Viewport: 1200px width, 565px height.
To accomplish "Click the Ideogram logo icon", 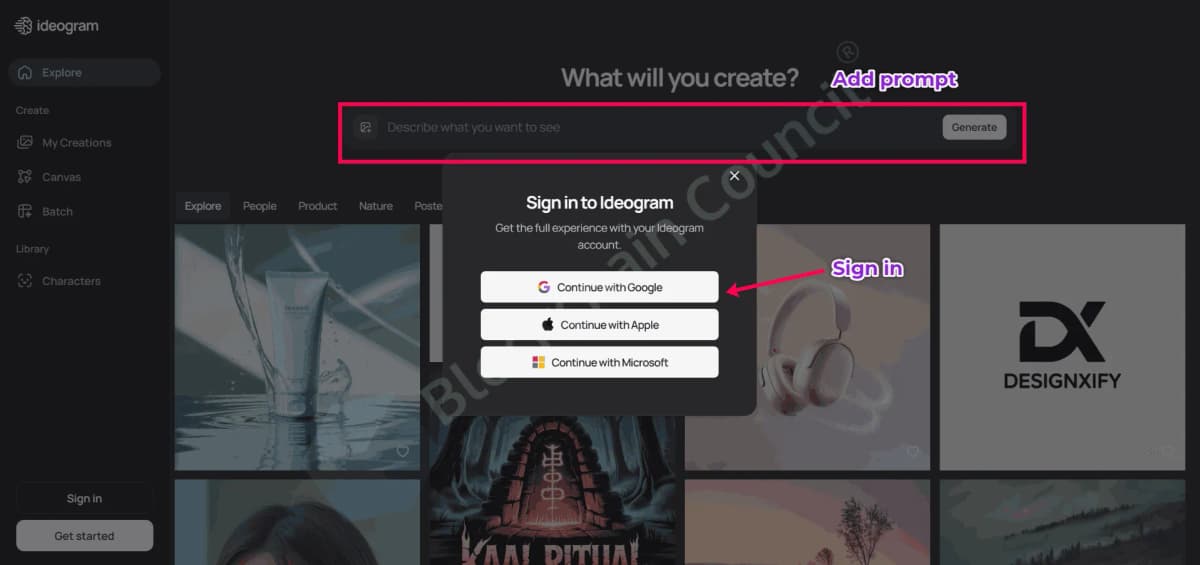I will (23, 26).
